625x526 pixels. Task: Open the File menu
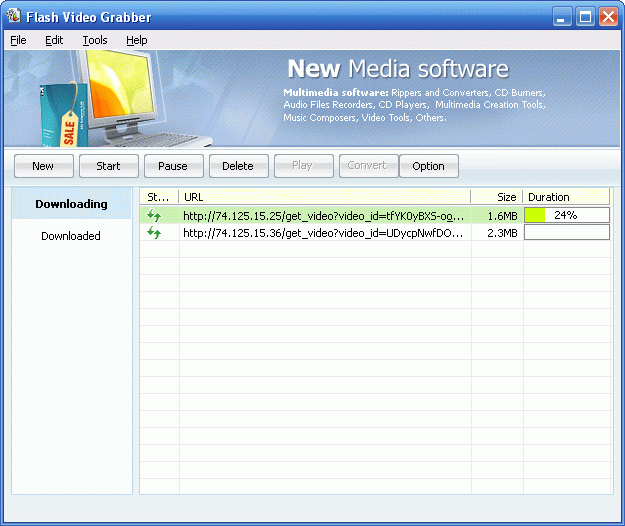tap(18, 40)
